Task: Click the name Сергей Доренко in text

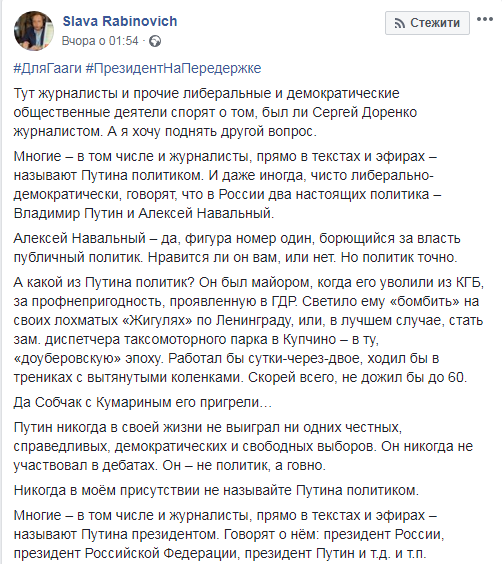Action: 365,113
